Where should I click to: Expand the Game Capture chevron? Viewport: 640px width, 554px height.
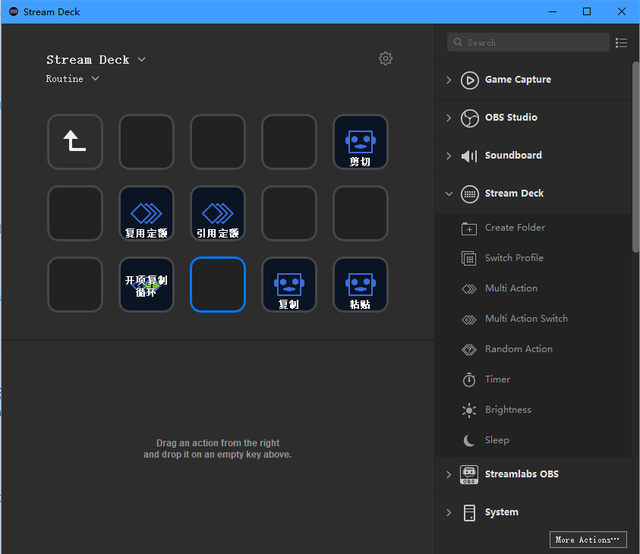tap(449, 80)
